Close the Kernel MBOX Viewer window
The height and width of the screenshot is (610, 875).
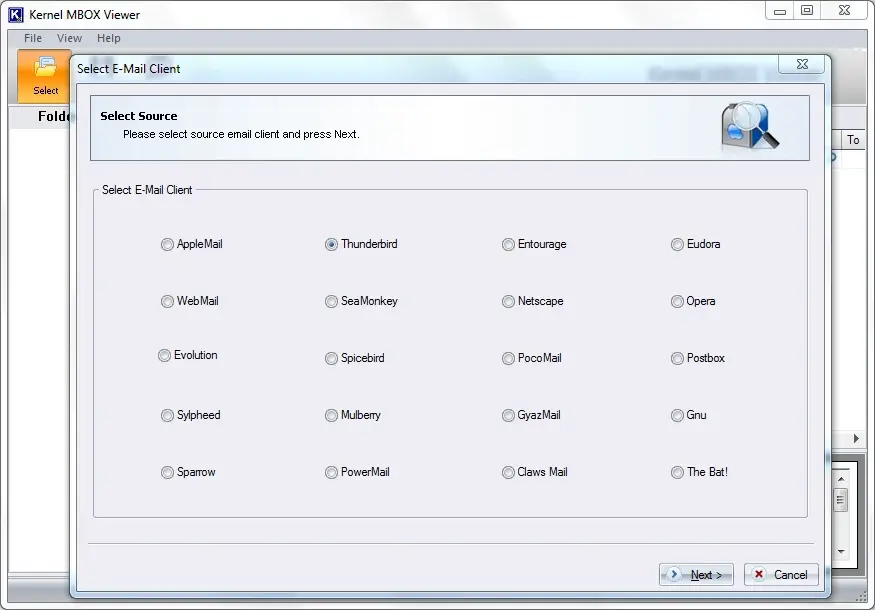844,11
